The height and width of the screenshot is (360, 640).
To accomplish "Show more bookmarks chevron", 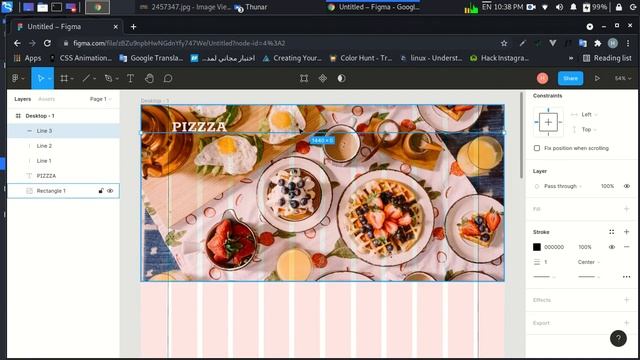I will [571, 58].
